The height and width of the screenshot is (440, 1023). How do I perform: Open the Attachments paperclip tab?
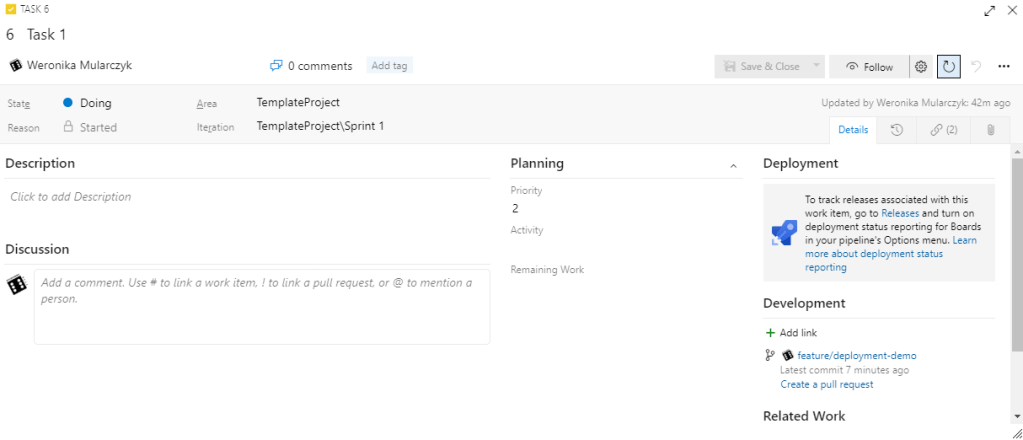[990, 130]
